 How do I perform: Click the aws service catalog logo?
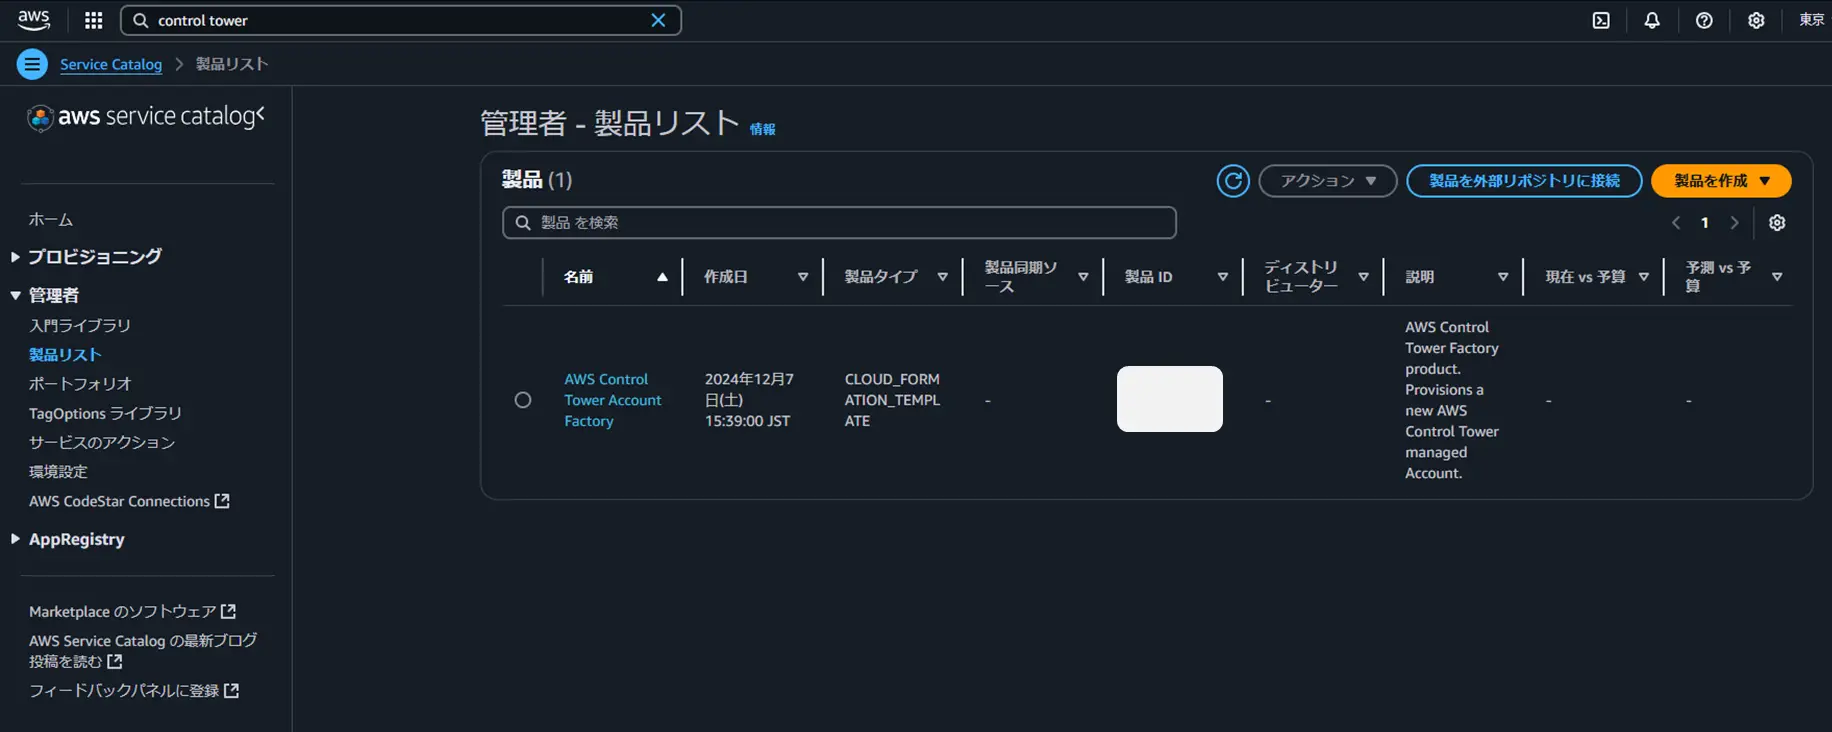(140, 117)
